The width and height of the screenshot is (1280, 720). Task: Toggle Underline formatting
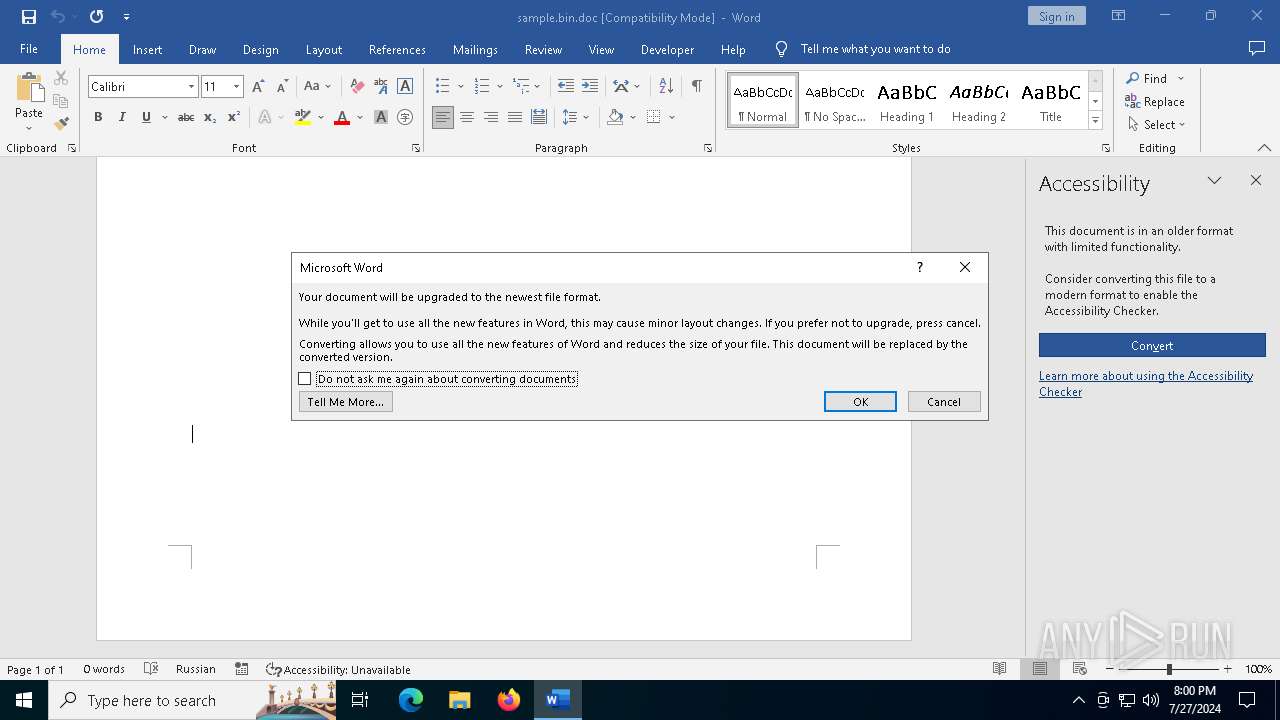(146, 117)
